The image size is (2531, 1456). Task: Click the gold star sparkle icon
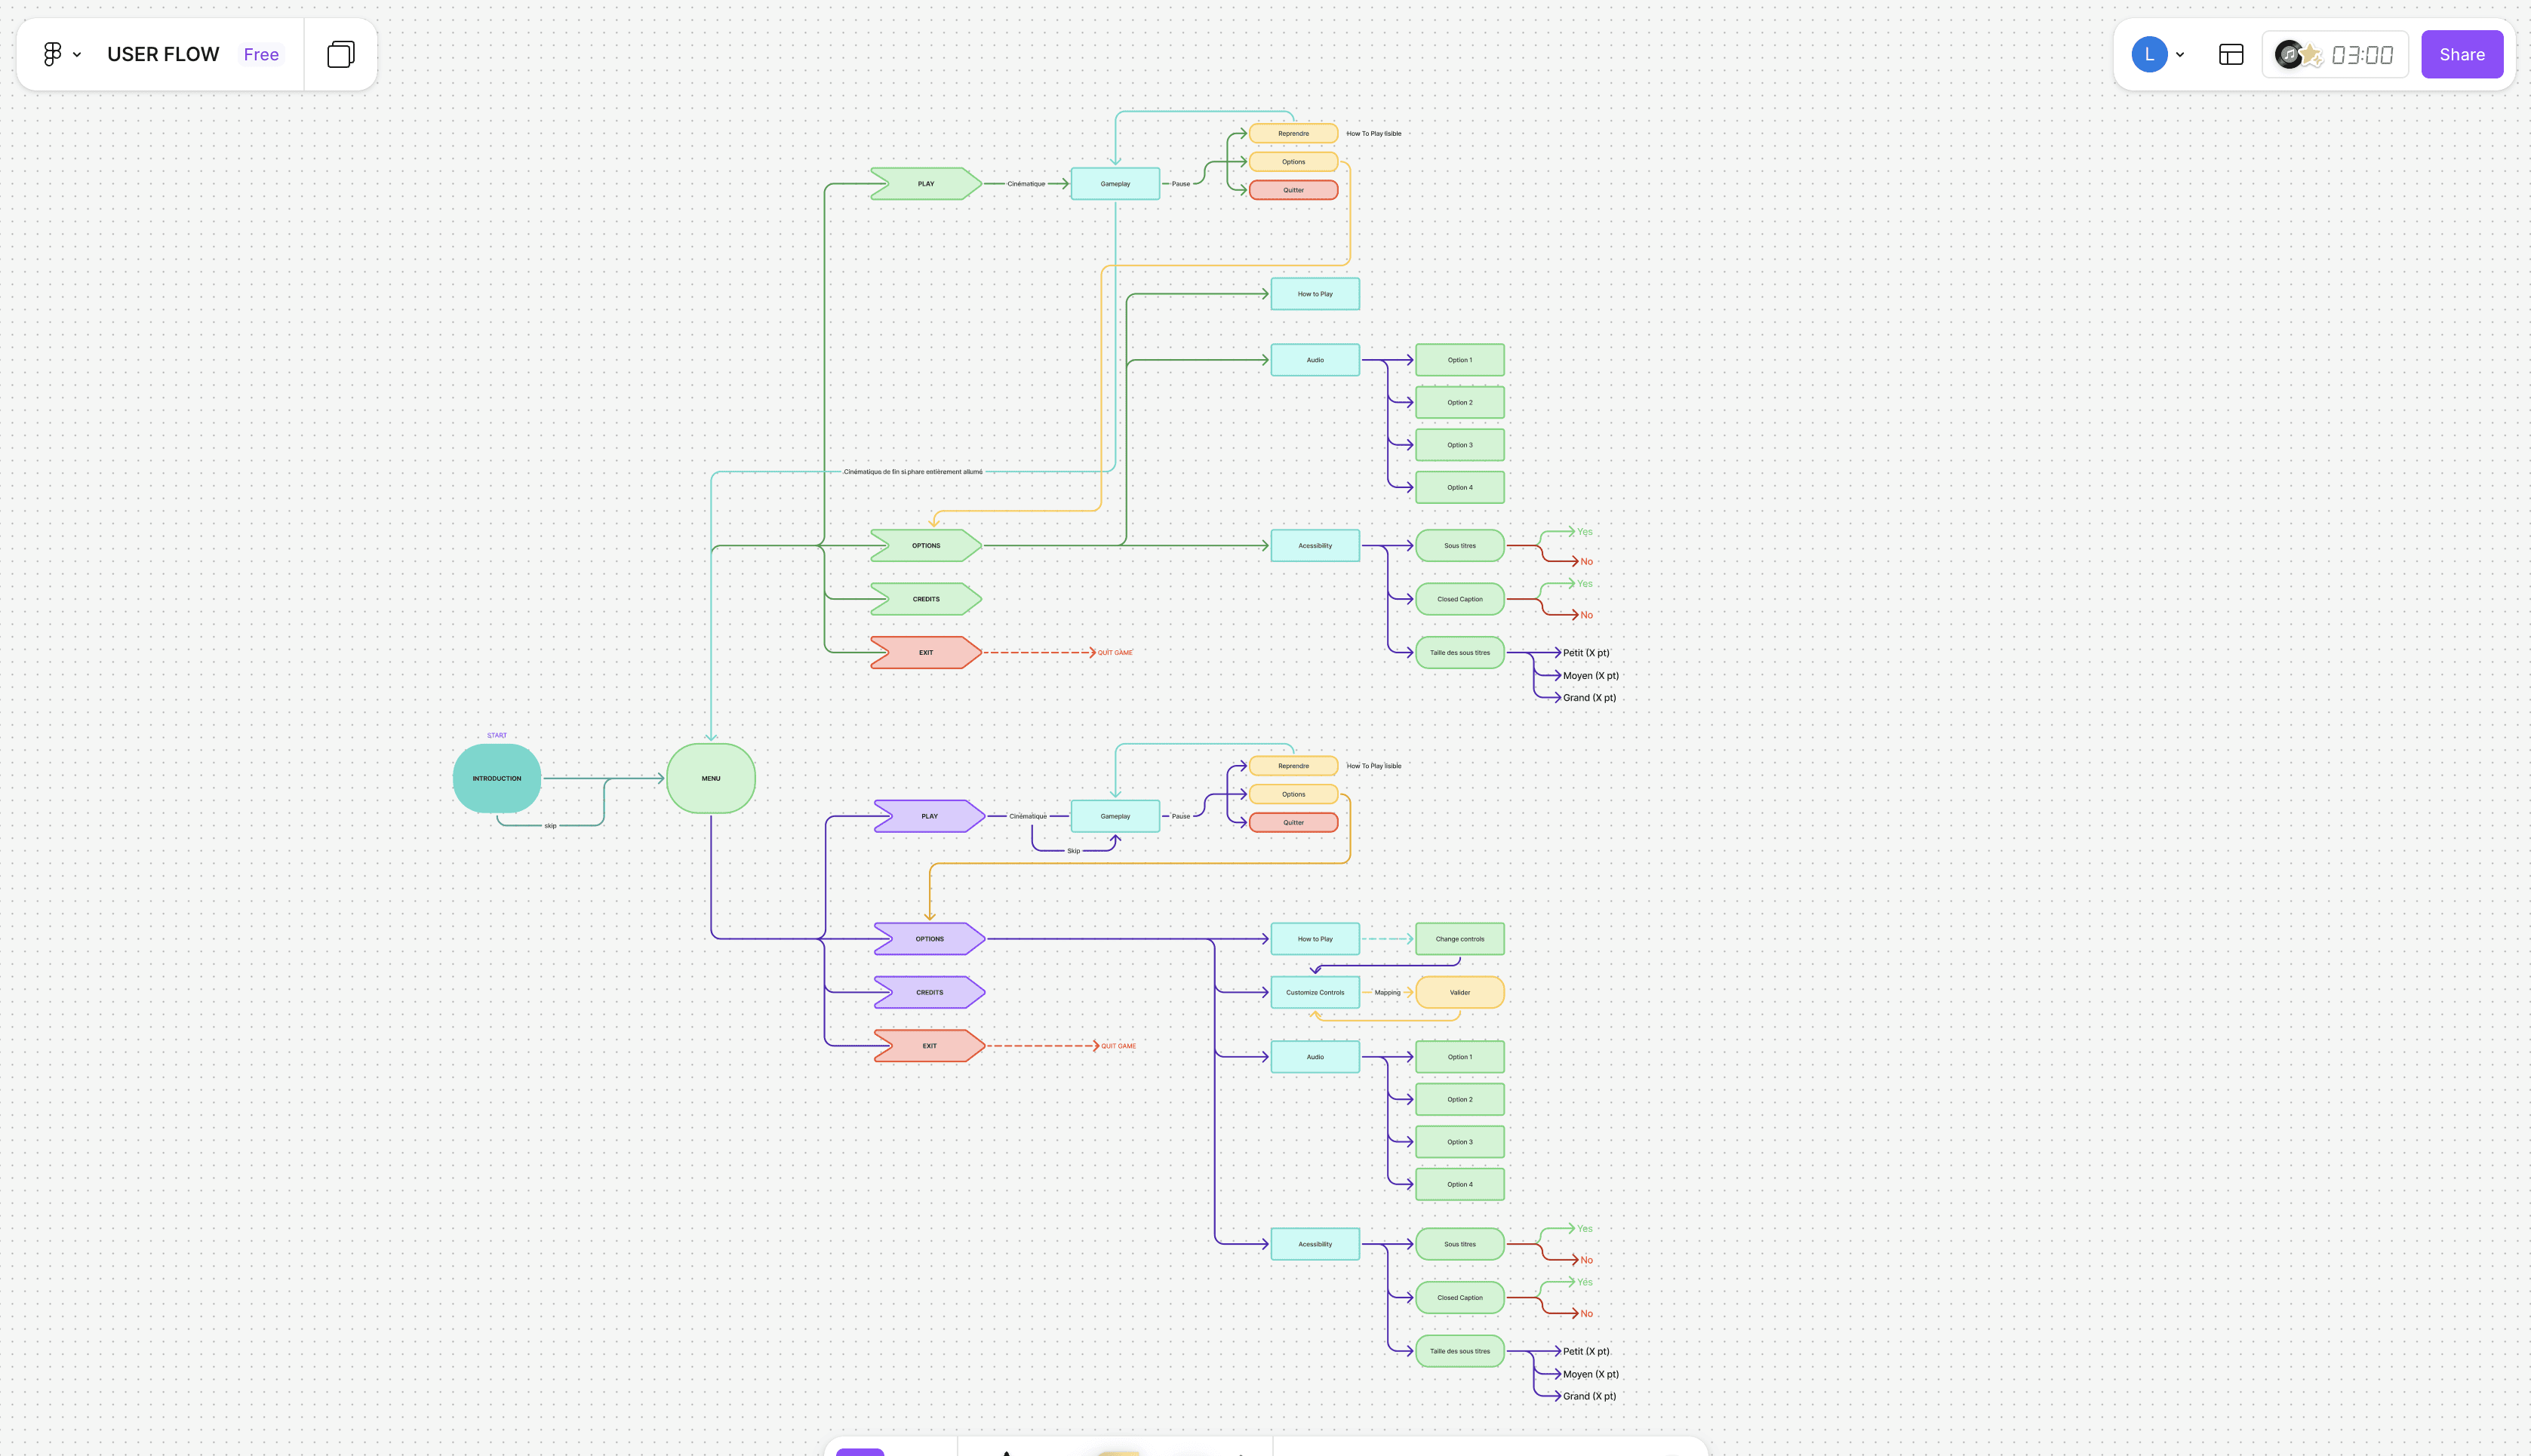2311,56
